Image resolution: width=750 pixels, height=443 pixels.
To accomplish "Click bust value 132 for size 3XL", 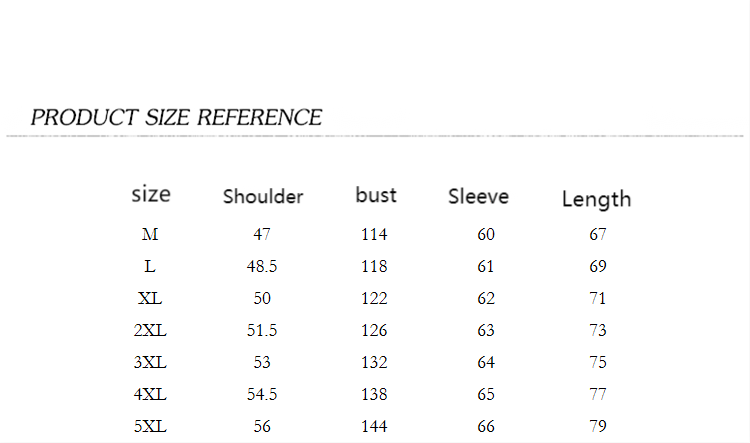I will (374, 363).
